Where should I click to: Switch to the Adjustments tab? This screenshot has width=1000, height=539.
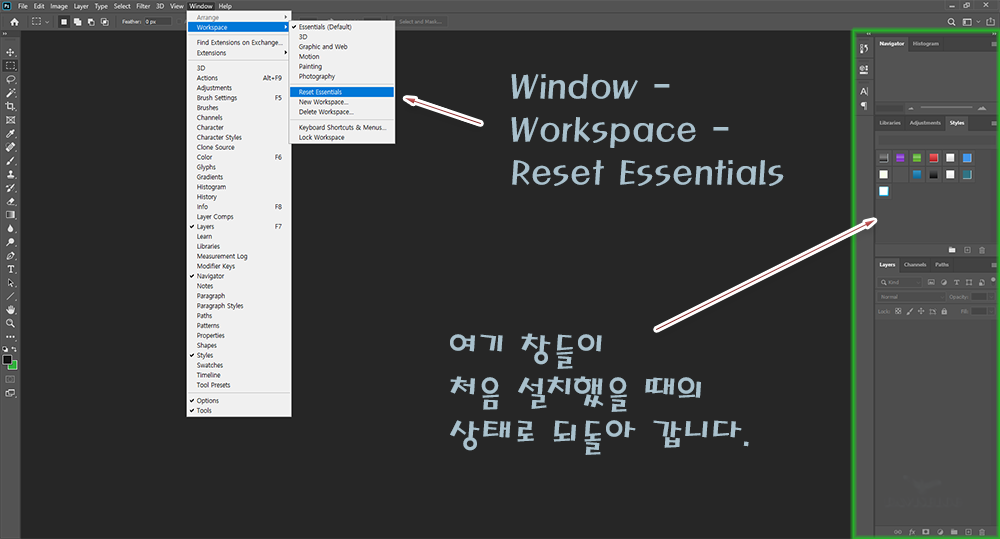click(925, 123)
